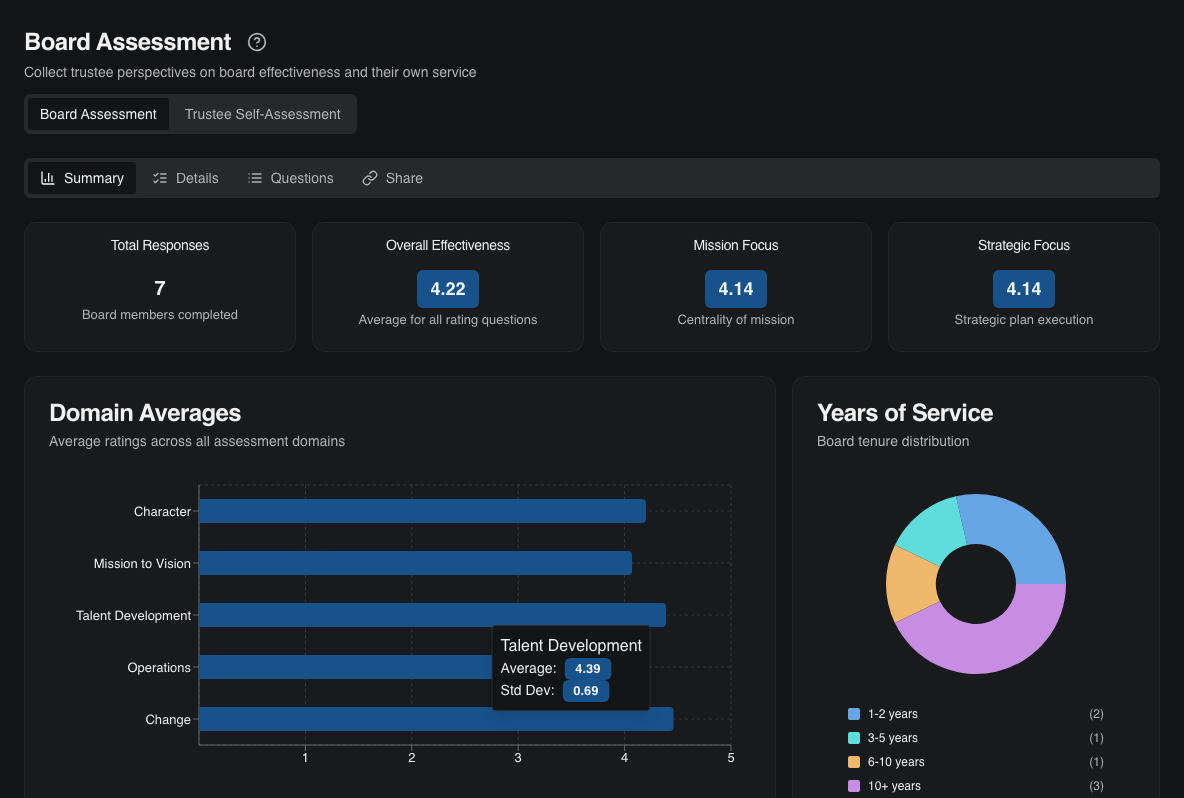The height and width of the screenshot is (798, 1184).
Task: Click the link icon in Share tab
Action: point(369,178)
